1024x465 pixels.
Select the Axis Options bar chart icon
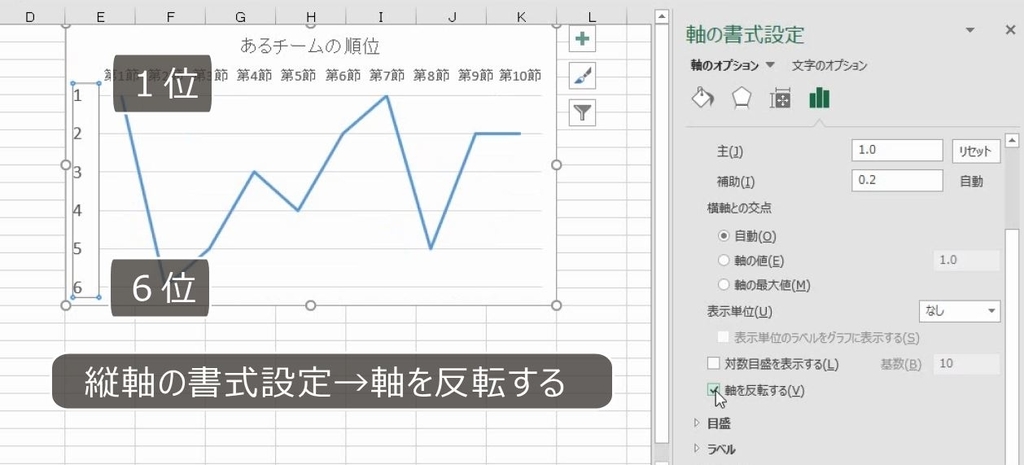(x=819, y=98)
